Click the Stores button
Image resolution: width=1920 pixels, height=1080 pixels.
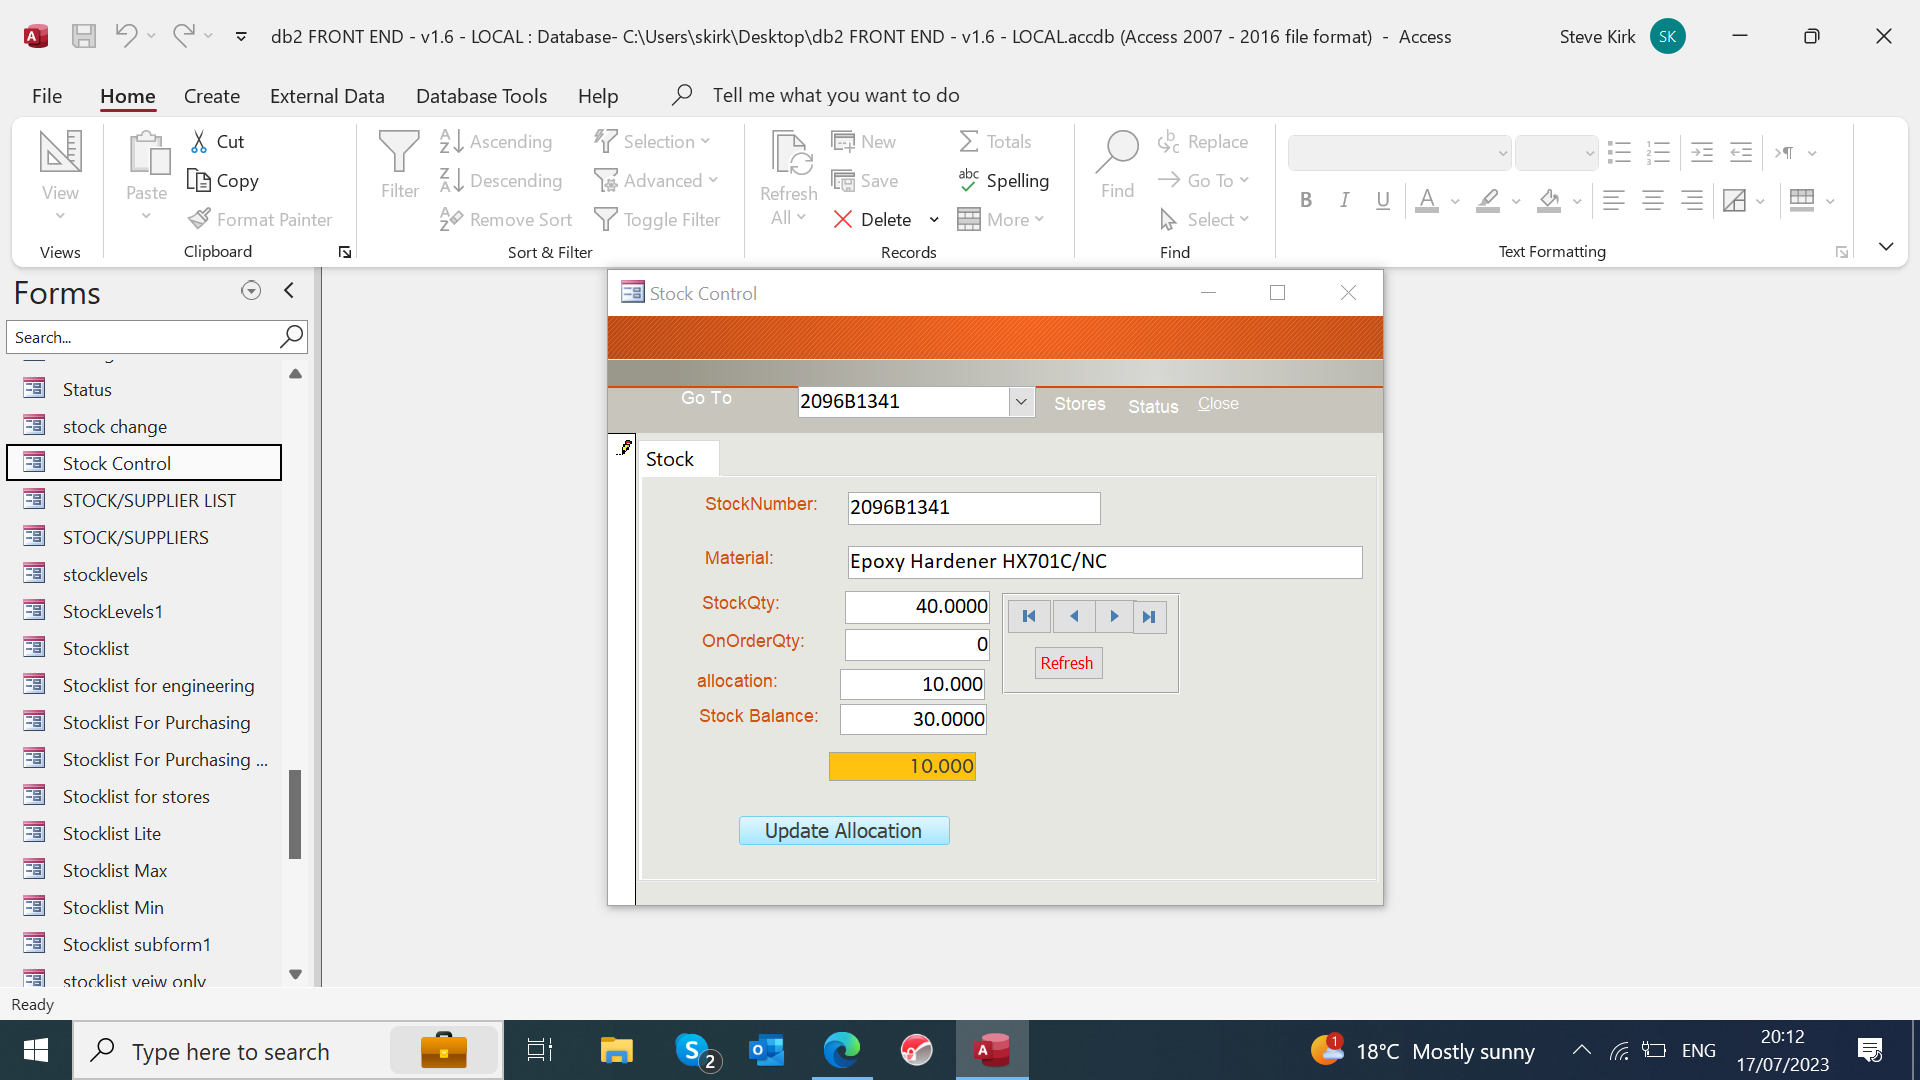click(1080, 404)
